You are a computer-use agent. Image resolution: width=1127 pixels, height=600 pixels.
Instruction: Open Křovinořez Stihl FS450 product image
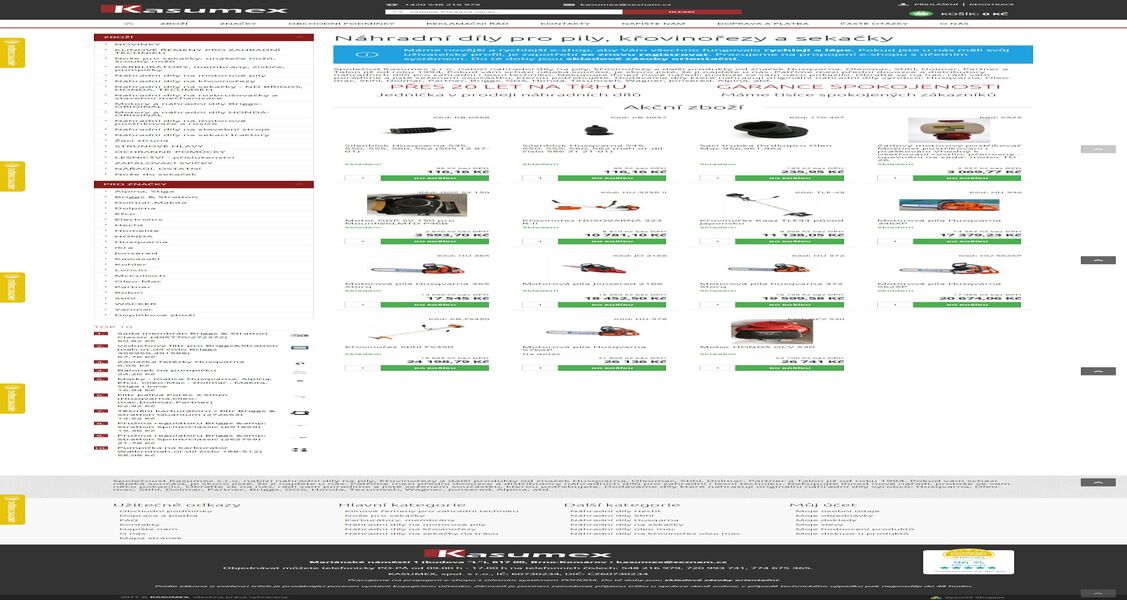(x=416, y=331)
